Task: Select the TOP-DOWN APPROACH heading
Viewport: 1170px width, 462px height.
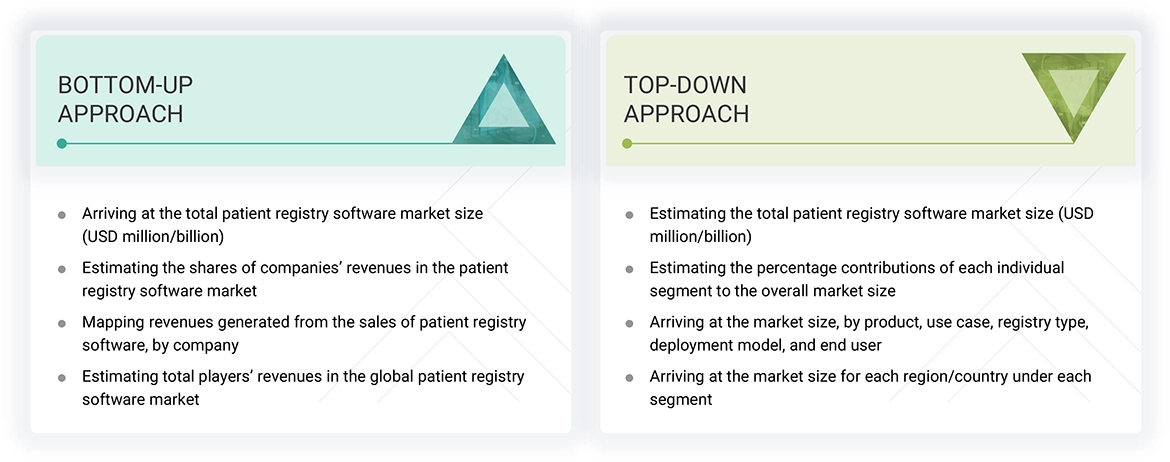Action: [x=686, y=99]
